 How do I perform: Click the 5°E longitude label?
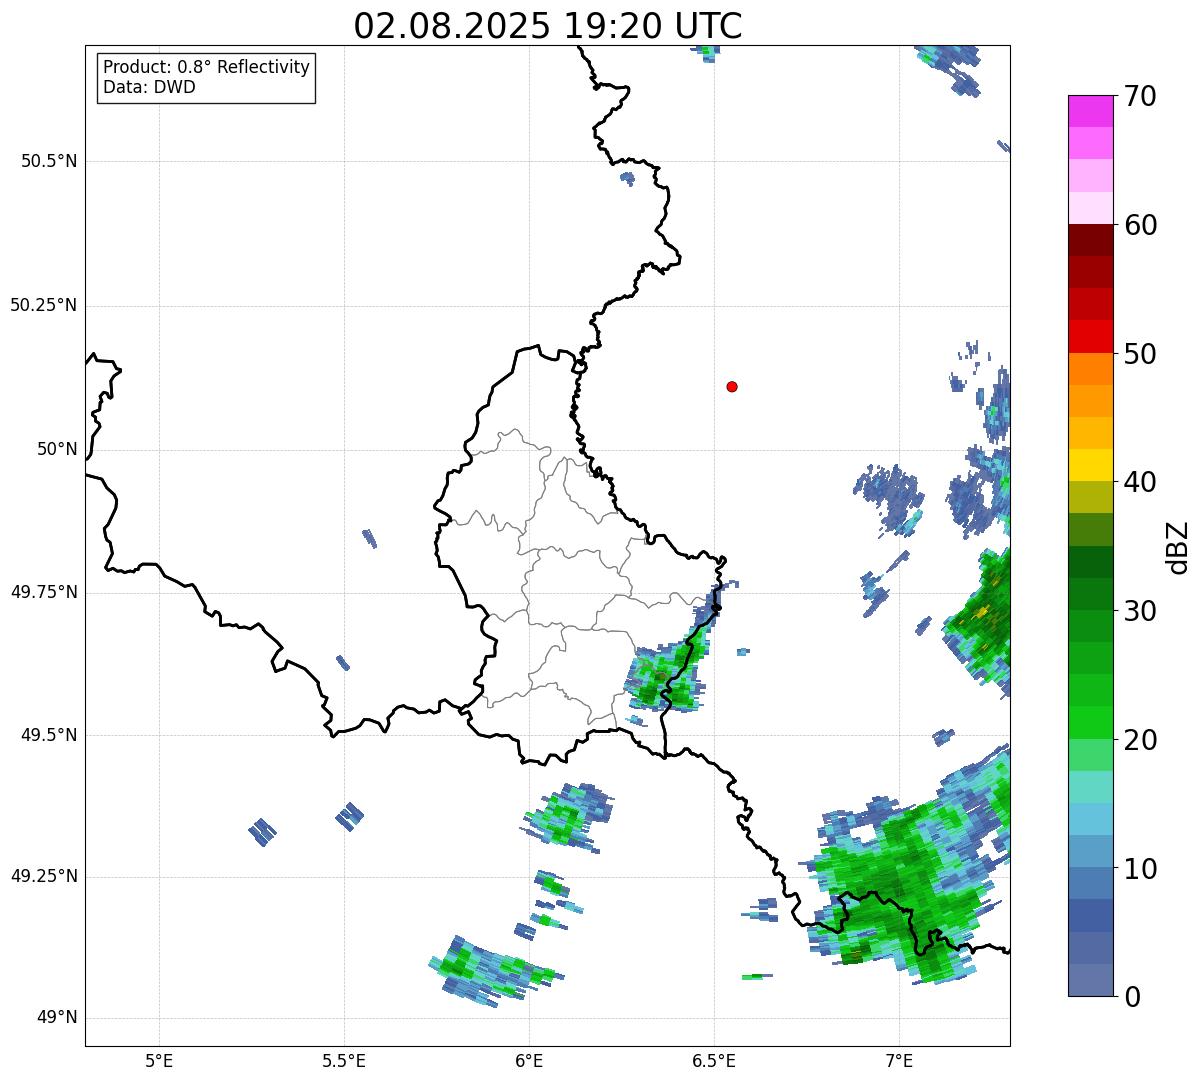point(159,1060)
